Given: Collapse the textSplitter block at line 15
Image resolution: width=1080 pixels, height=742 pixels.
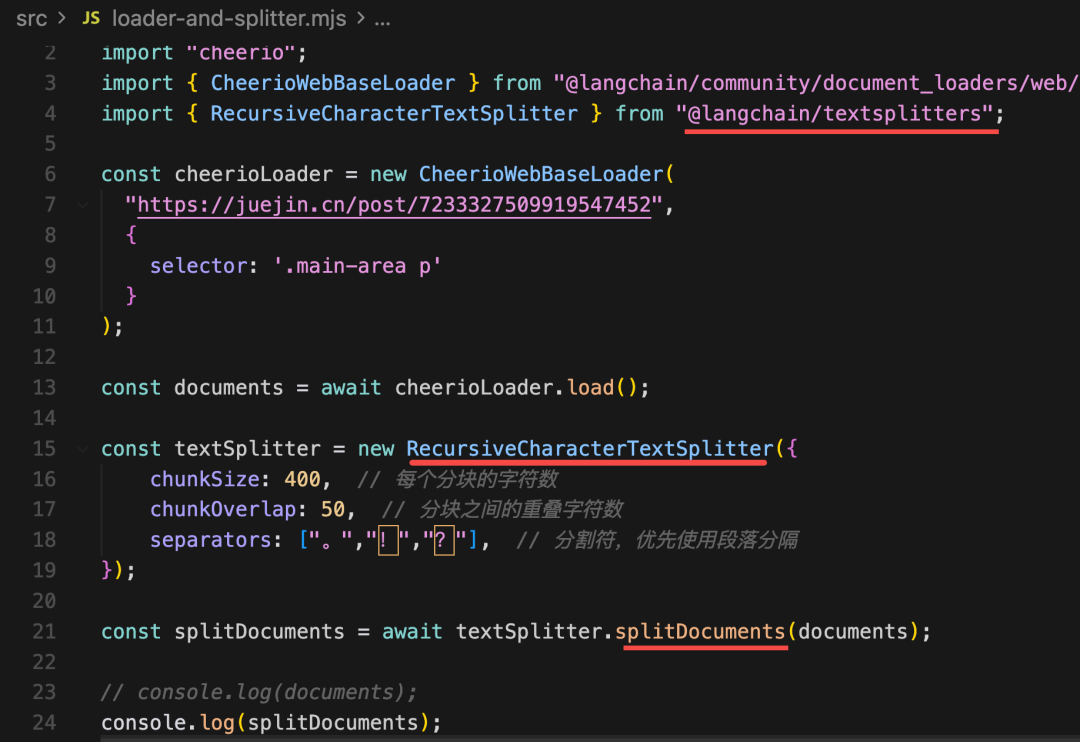Looking at the screenshot, I should click(x=83, y=449).
